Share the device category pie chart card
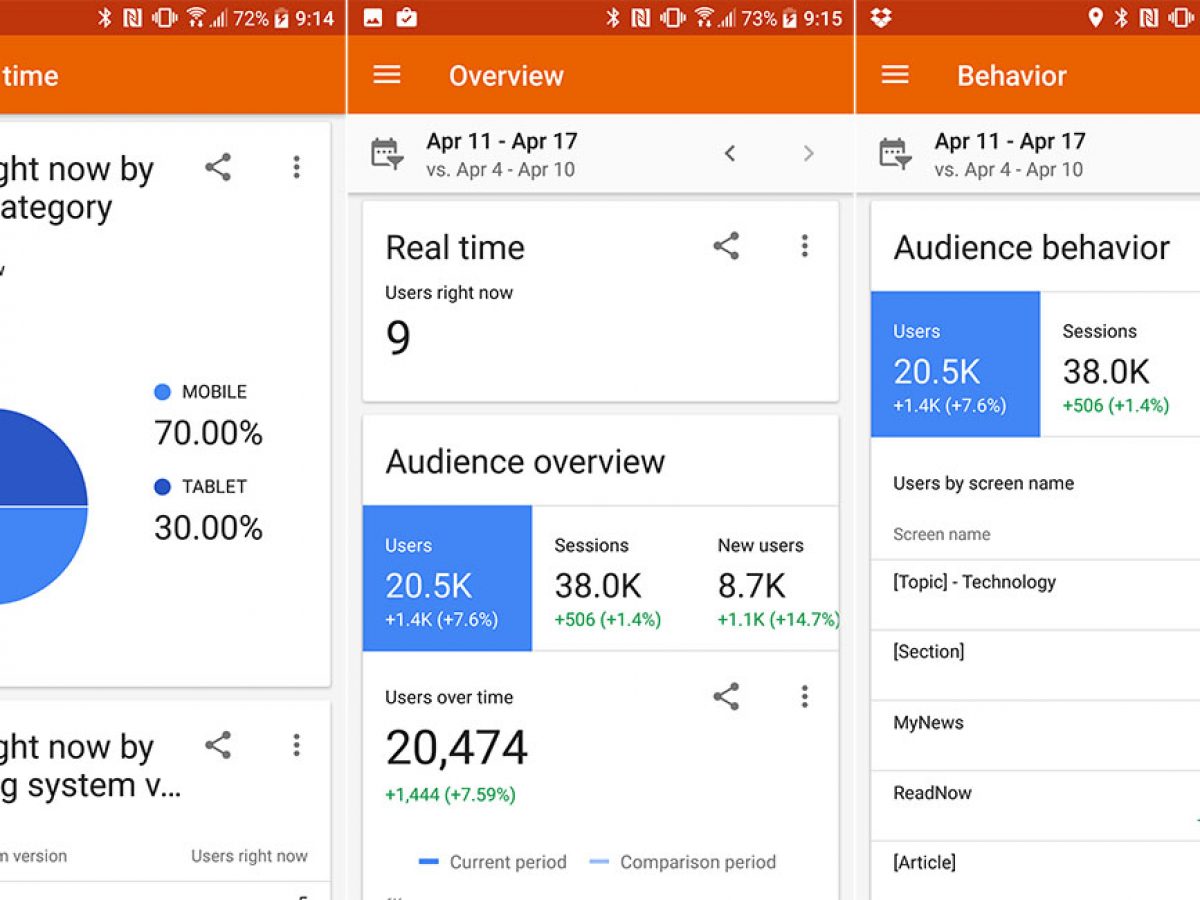Screen dimensions: 1200x900 tap(218, 167)
